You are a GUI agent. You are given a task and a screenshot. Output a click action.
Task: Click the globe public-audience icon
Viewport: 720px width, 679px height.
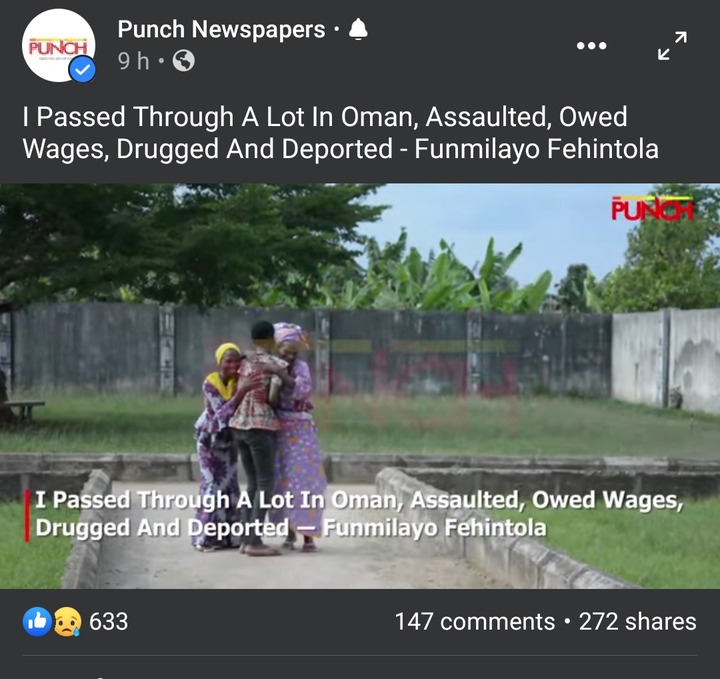(184, 61)
